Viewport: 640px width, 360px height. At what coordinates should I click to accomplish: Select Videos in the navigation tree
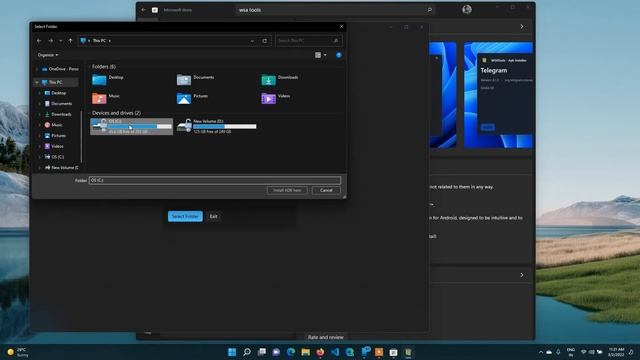54,146
